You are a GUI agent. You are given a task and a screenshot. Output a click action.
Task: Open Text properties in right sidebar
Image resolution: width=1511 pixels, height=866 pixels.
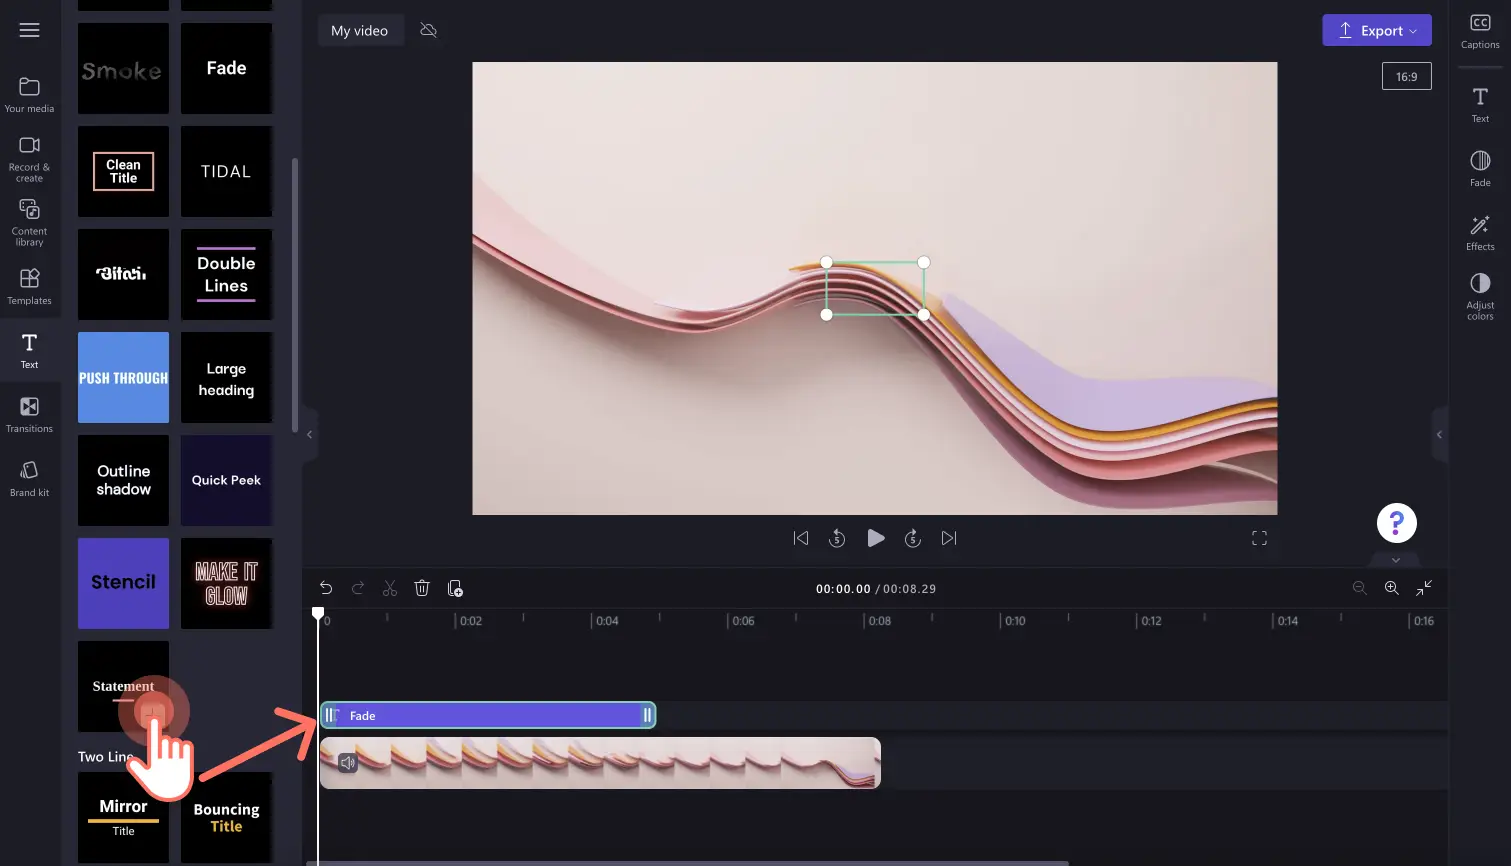tap(1480, 104)
